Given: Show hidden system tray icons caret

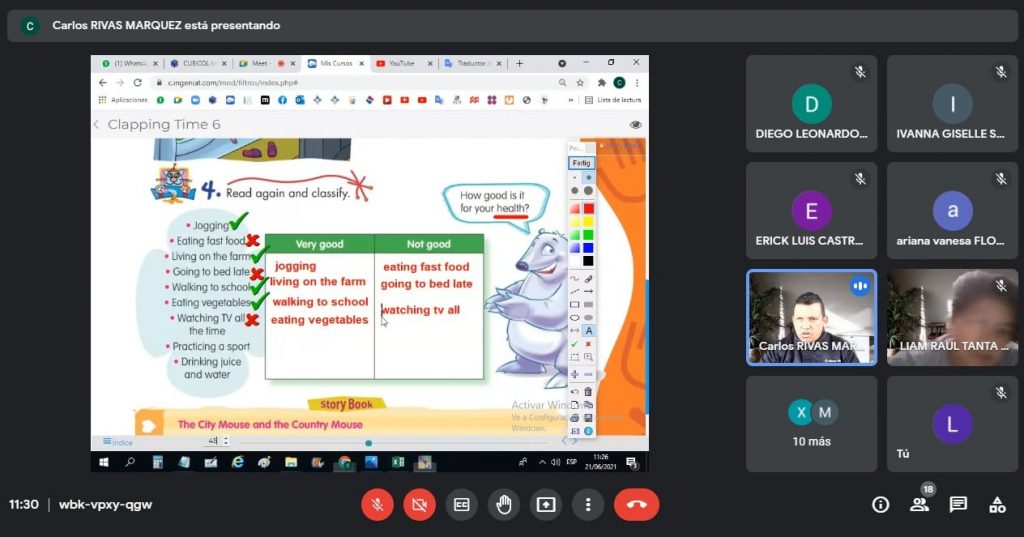Looking at the screenshot, I should point(542,462).
